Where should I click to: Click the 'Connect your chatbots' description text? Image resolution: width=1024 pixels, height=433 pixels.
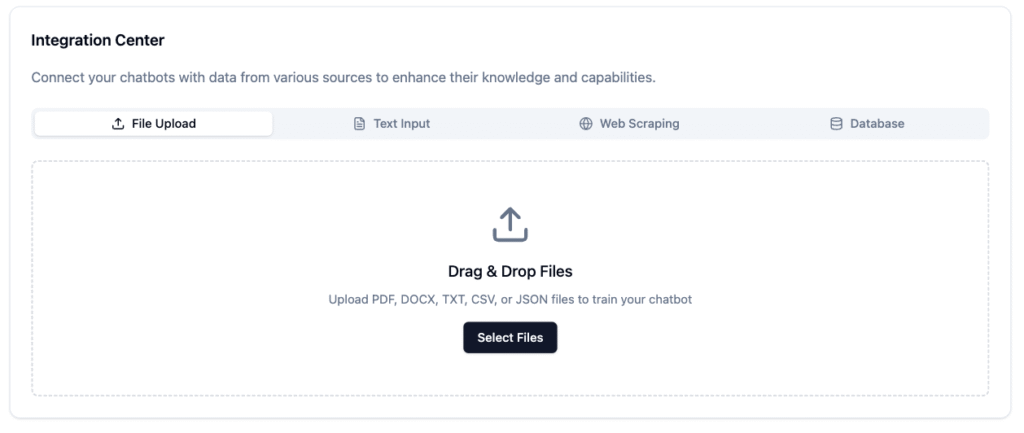click(344, 78)
